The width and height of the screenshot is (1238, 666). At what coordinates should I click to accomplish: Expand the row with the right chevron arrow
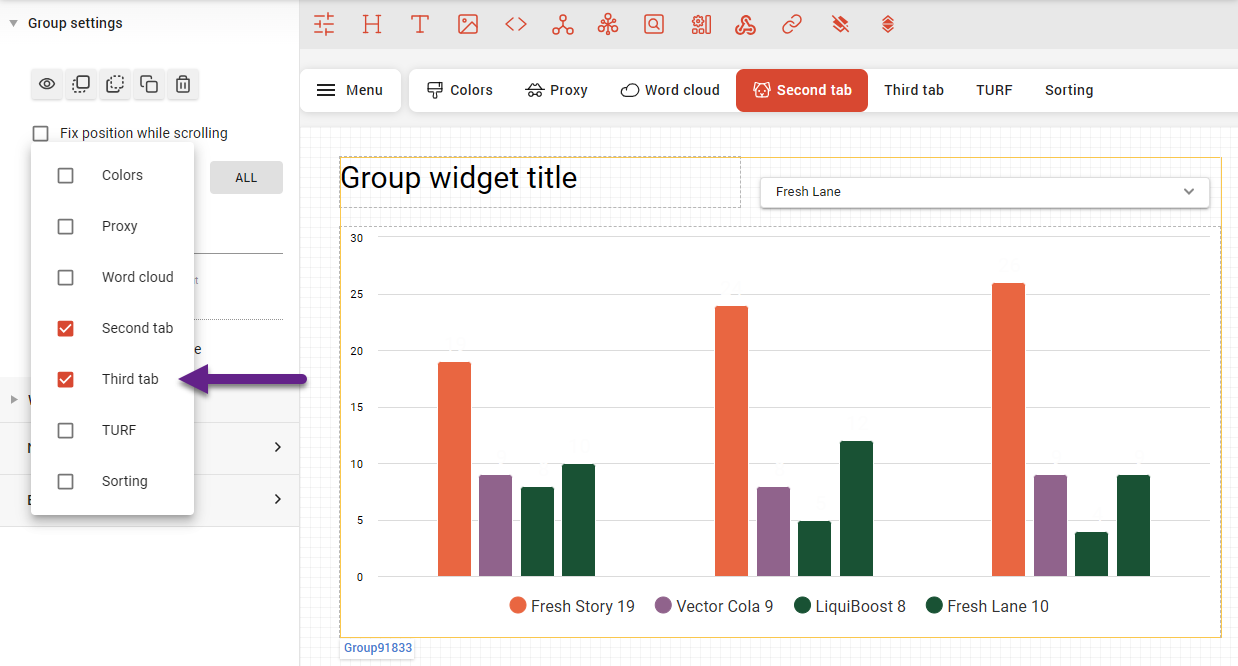click(x=278, y=447)
